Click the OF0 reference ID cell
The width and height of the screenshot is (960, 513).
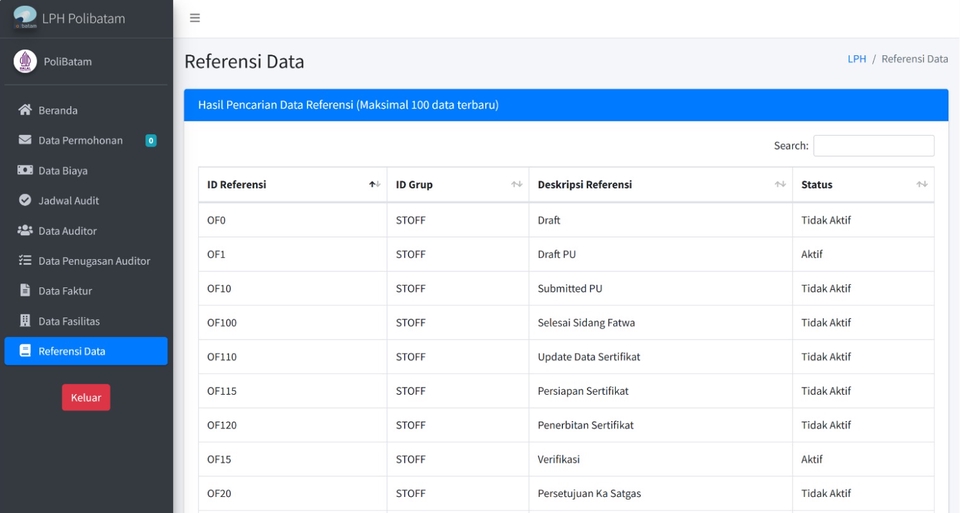coord(293,220)
